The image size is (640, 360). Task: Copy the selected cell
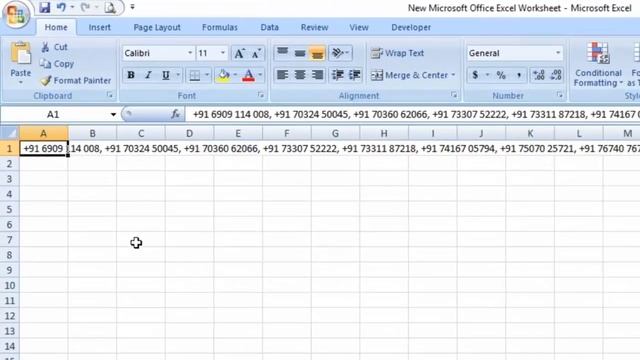coord(57,64)
